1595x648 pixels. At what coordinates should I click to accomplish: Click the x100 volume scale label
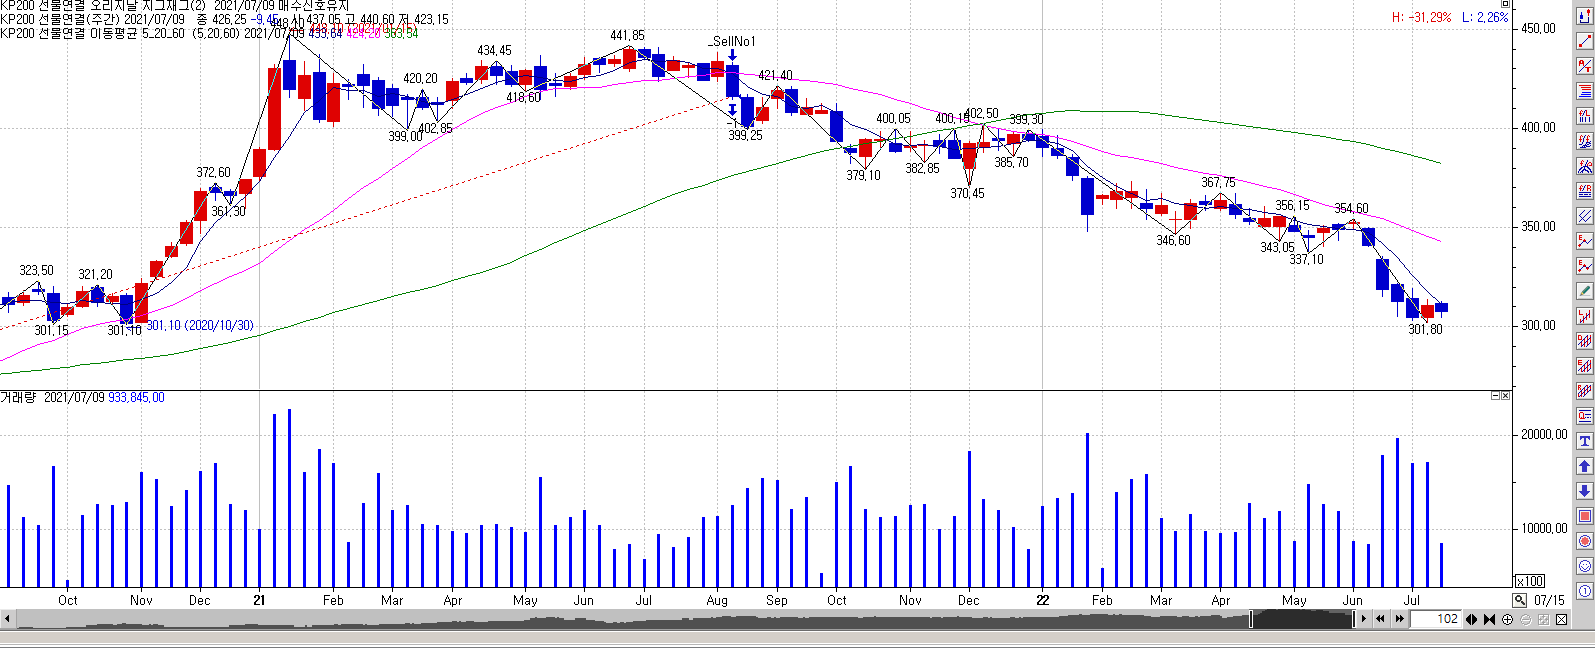point(1529,581)
